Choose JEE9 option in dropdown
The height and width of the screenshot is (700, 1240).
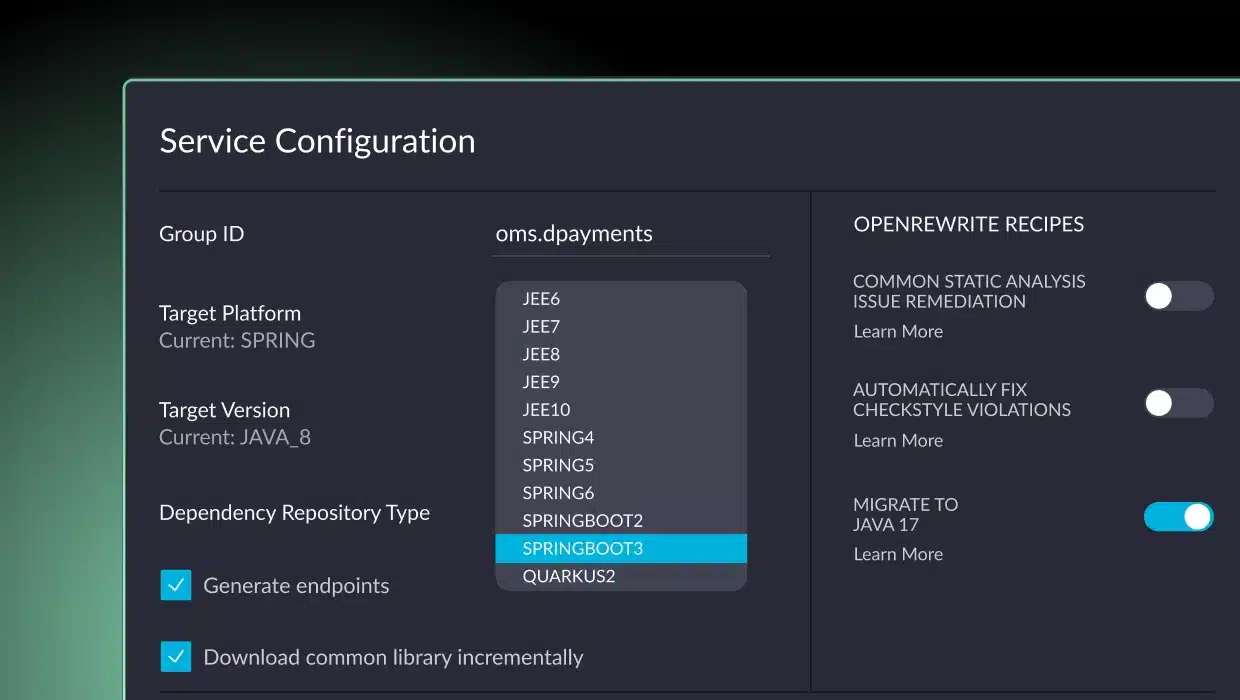tap(621, 381)
